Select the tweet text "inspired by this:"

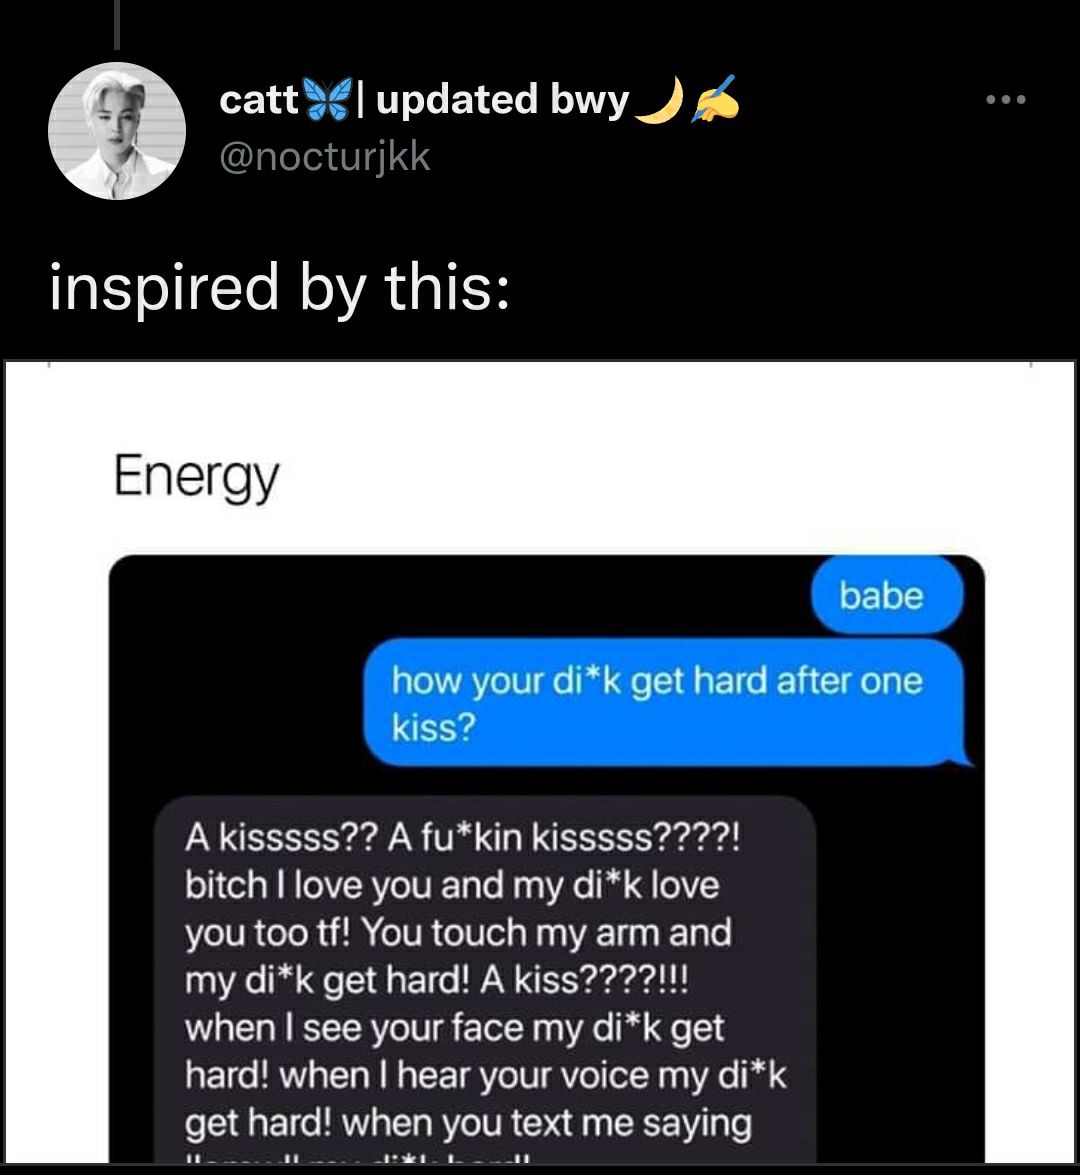pos(280,287)
